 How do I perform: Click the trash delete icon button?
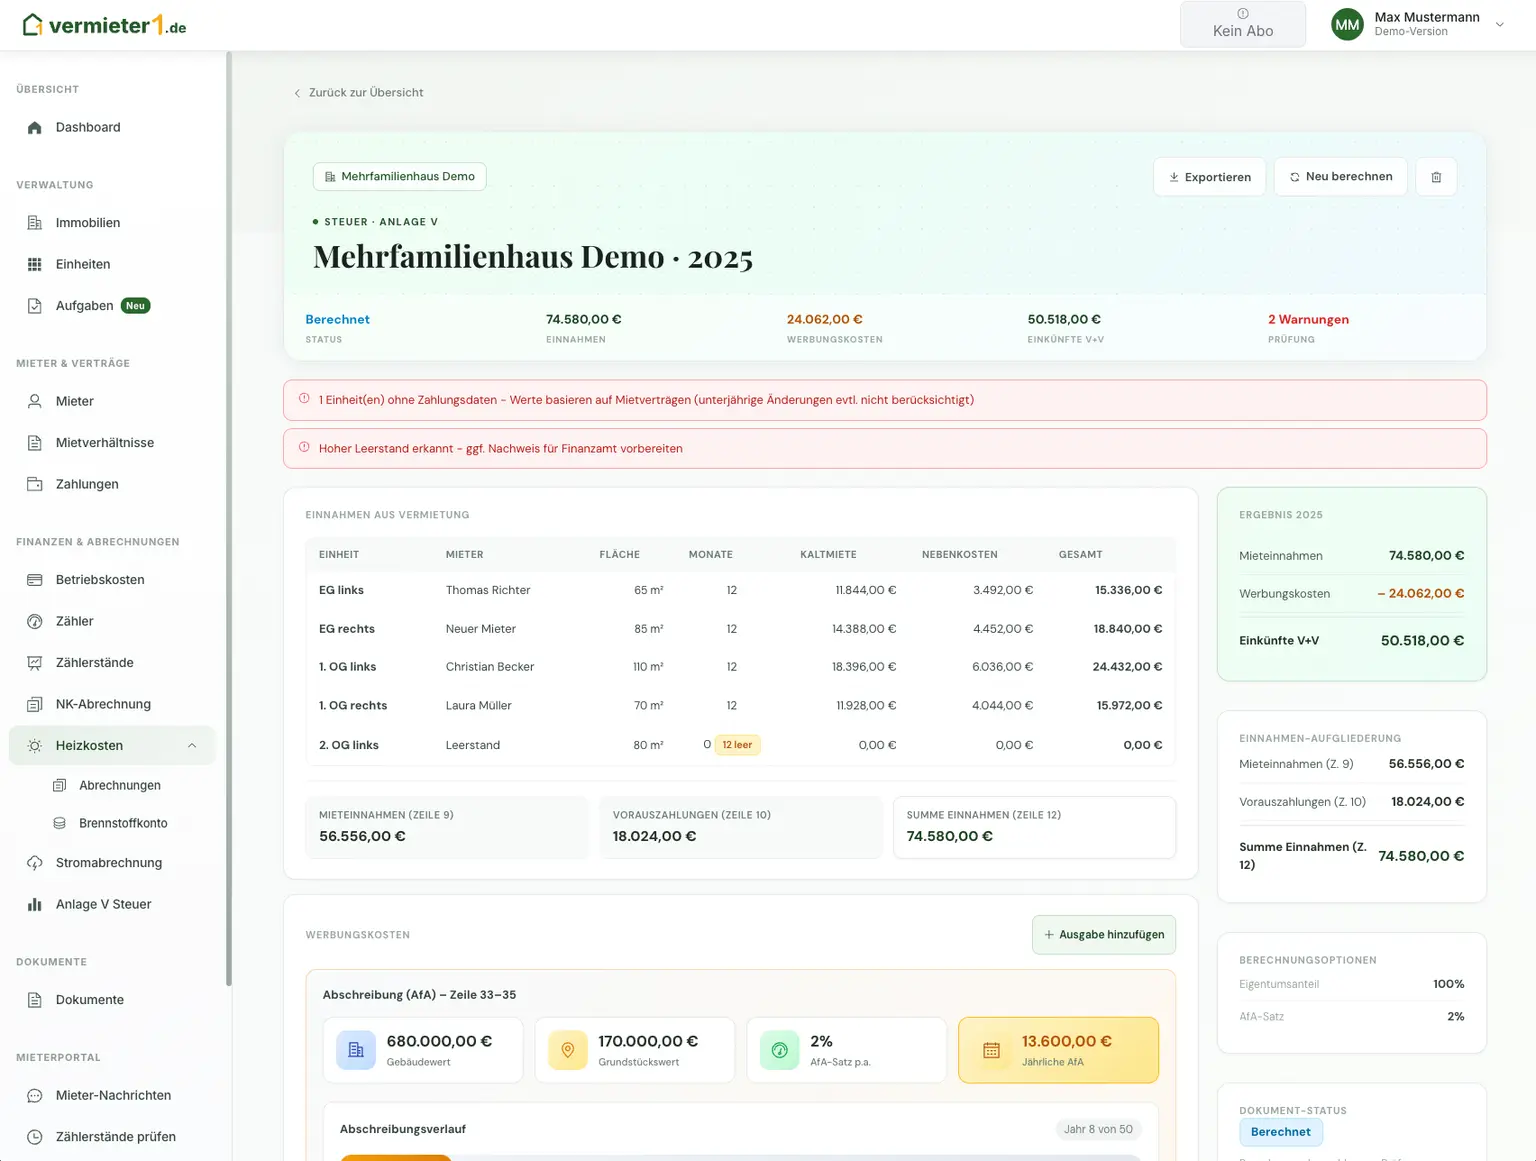click(1436, 177)
